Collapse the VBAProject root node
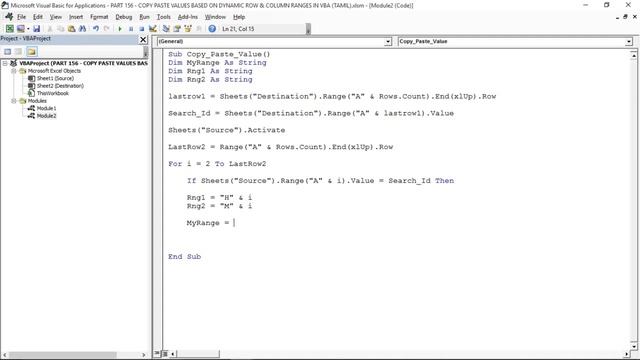640x360 pixels. tap(5, 63)
